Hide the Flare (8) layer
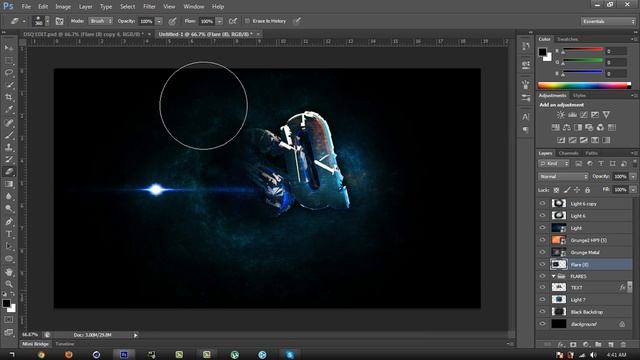This screenshot has height=360, width=640. point(542,264)
